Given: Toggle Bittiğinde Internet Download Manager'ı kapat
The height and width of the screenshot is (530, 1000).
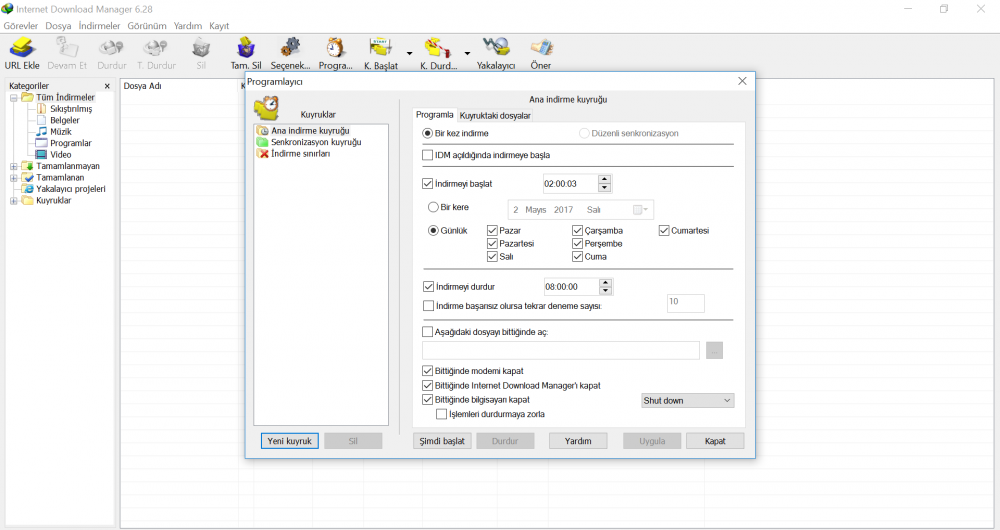Looking at the screenshot, I should [x=427, y=386].
